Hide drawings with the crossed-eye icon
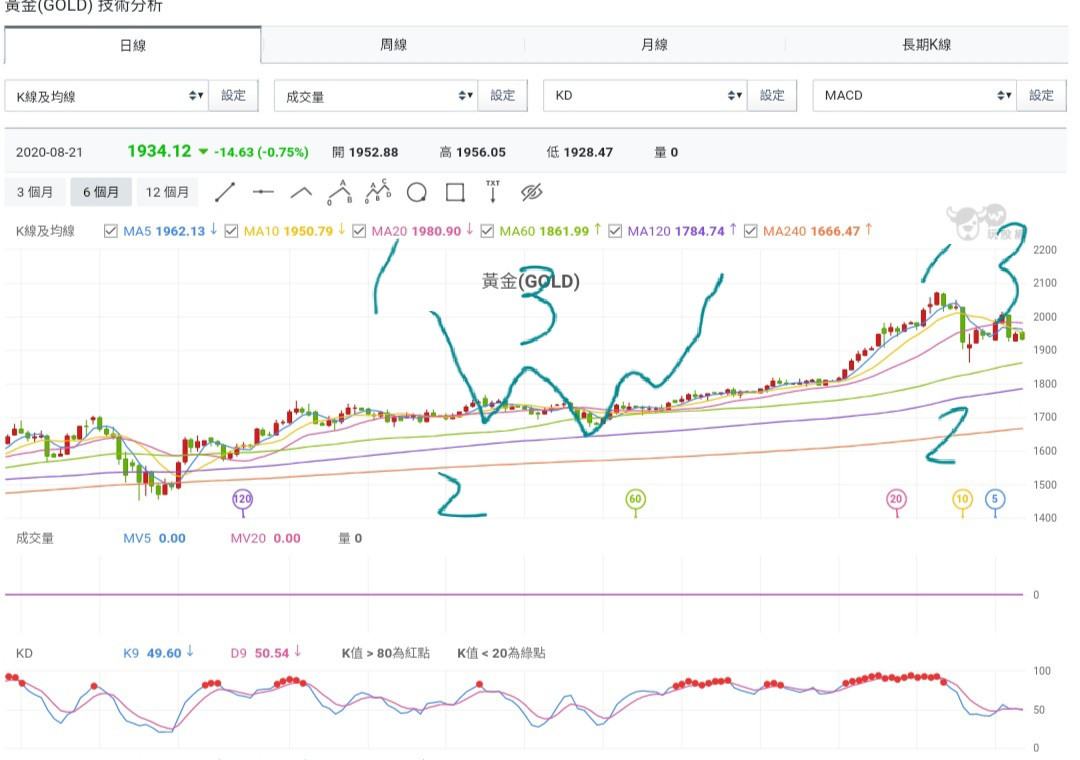 click(531, 192)
